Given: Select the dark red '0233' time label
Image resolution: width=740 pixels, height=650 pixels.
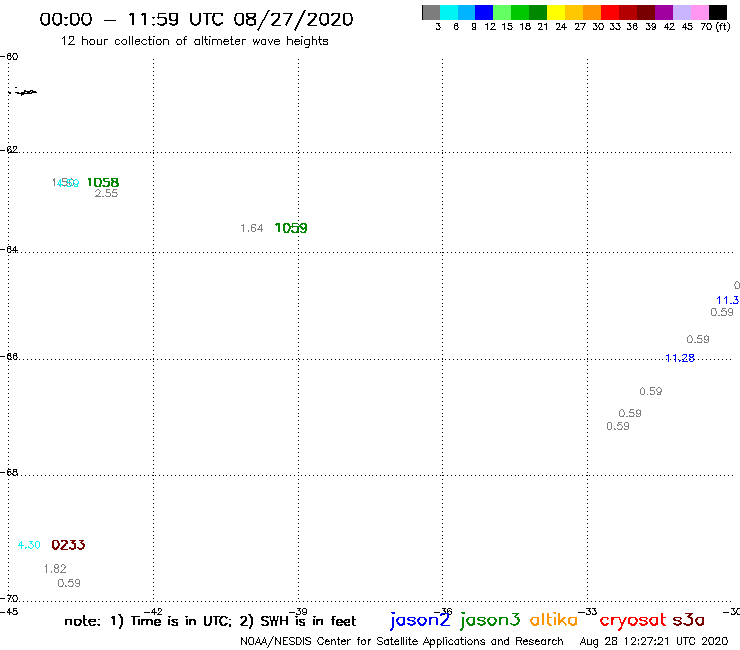Looking at the screenshot, I should [68, 545].
